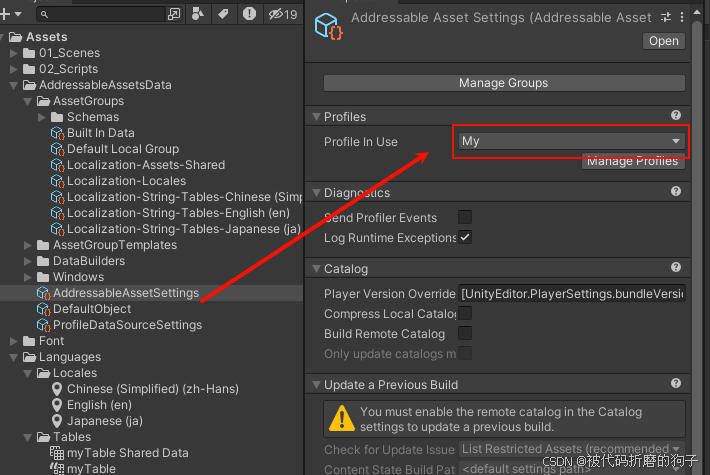Select the Built In Data asset icon
This screenshot has height=475, width=710.
click(57, 133)
